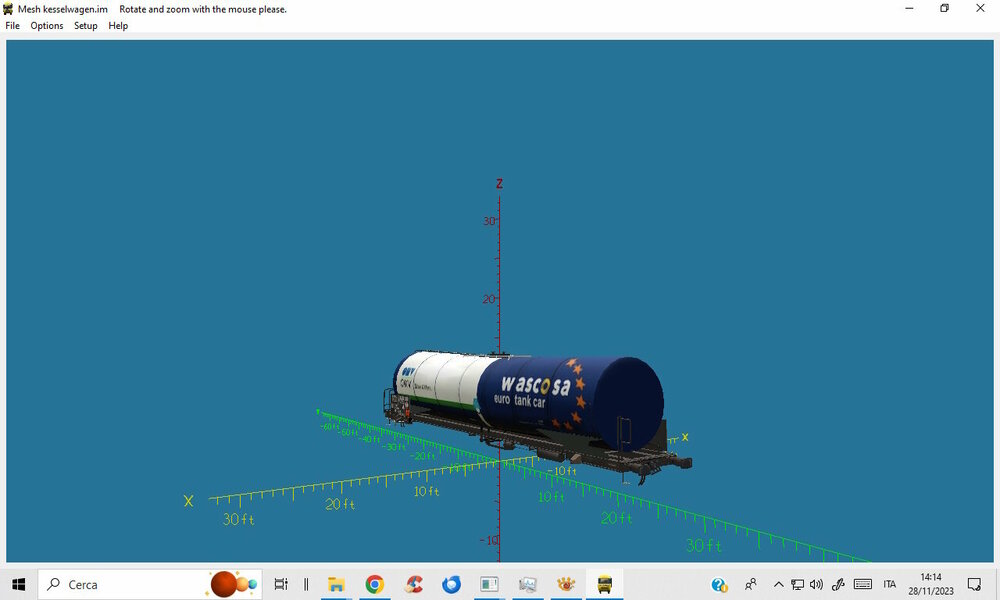
Task: Open the Get Help tray icon
Action: click(x=719, y=584)
